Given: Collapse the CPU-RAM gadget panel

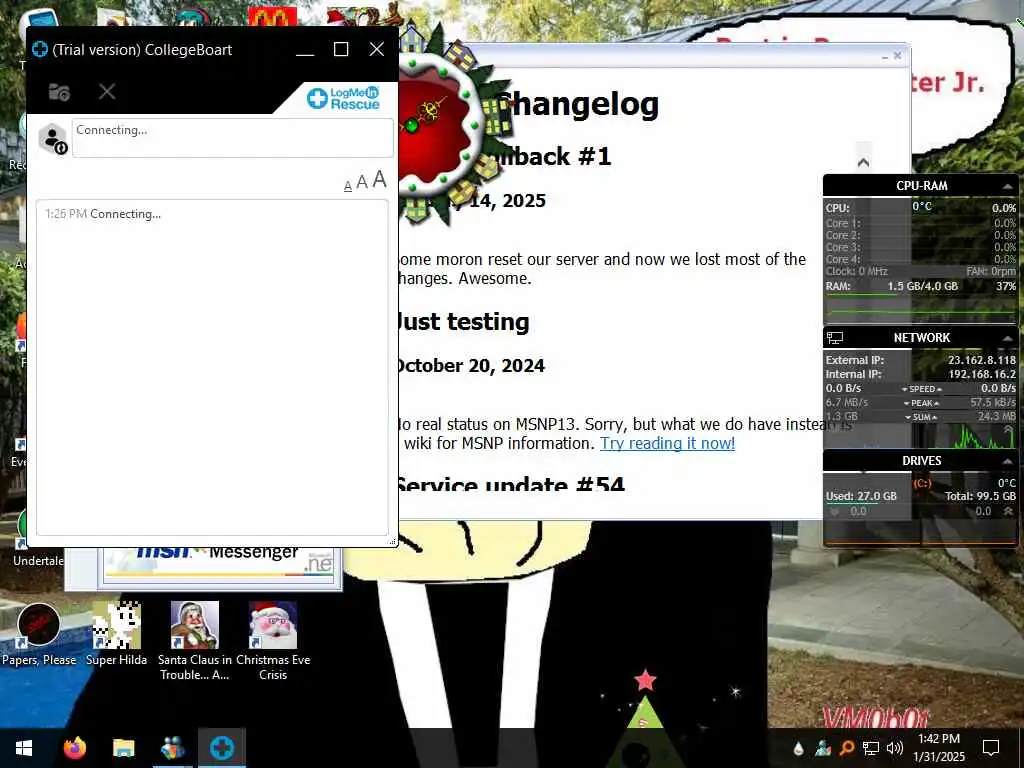Looking at the screenshot, I should point(1007,187).
